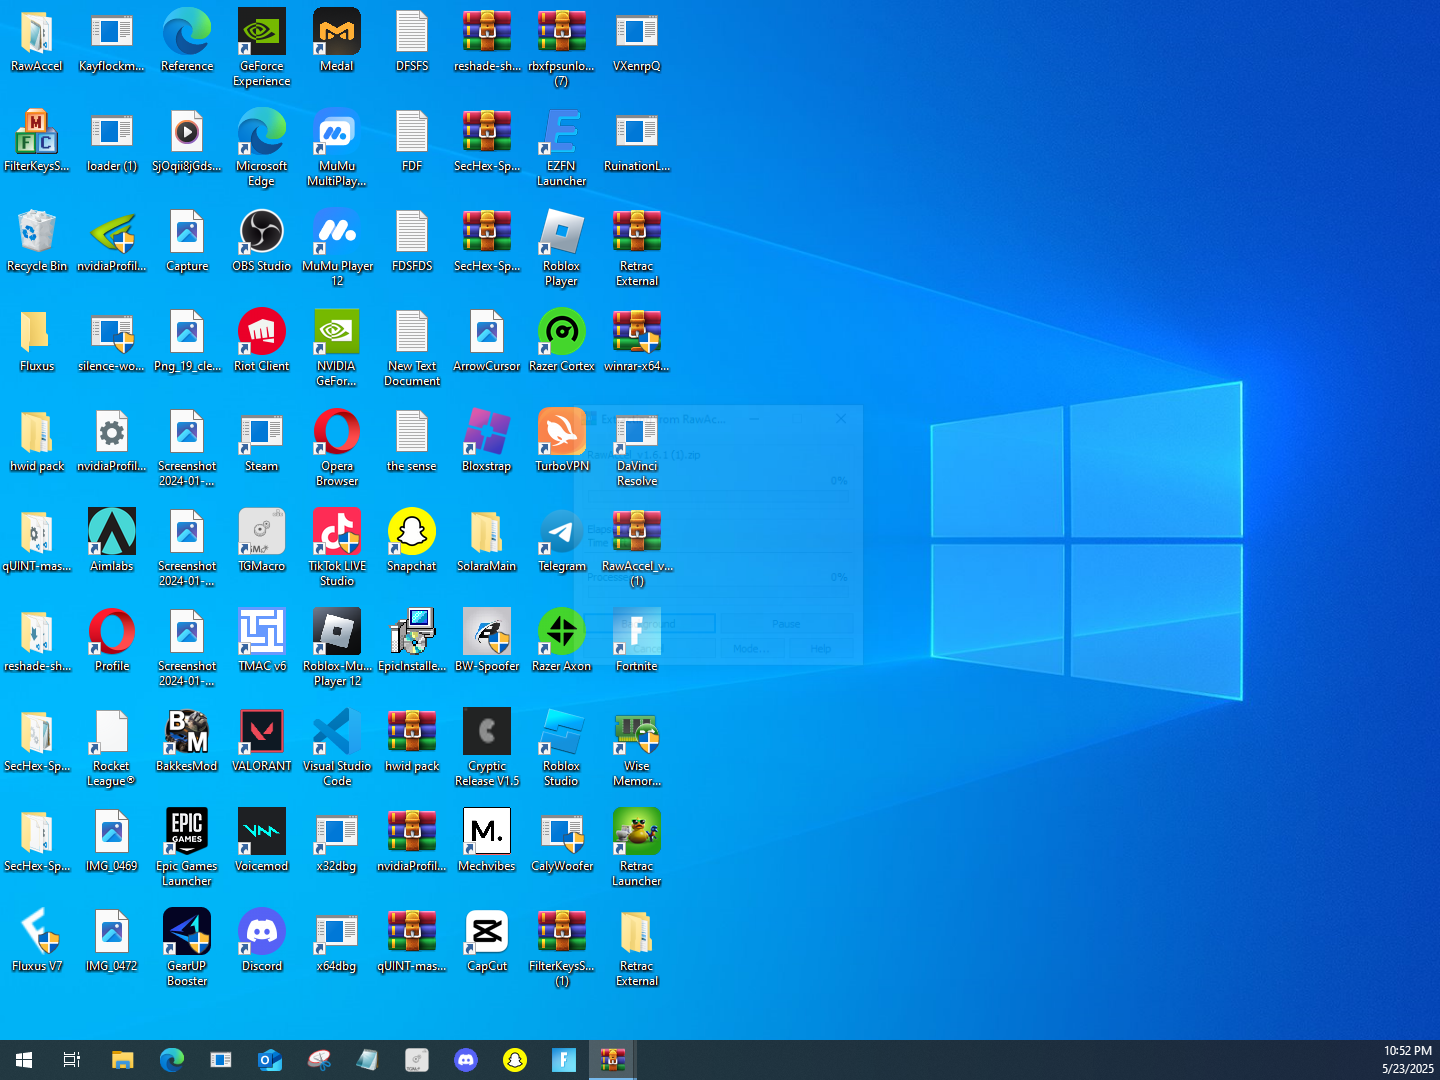Open Task View from the taskbar
Screen dimensions: 1440x1080
(72, 1060)
